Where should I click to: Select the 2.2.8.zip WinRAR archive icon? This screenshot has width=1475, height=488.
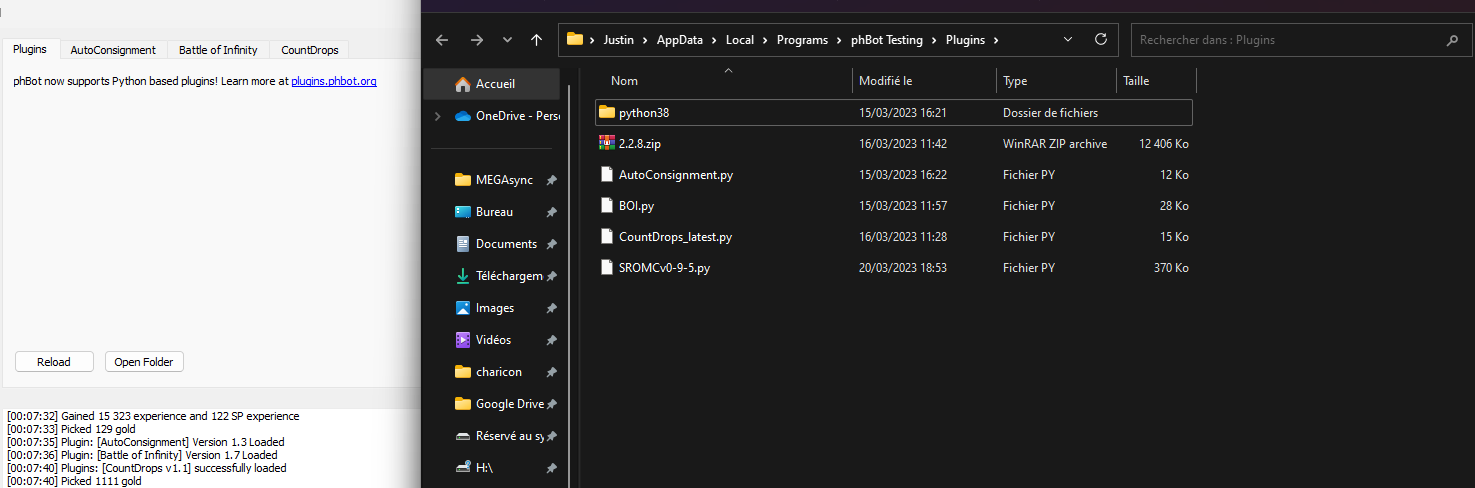607,144
